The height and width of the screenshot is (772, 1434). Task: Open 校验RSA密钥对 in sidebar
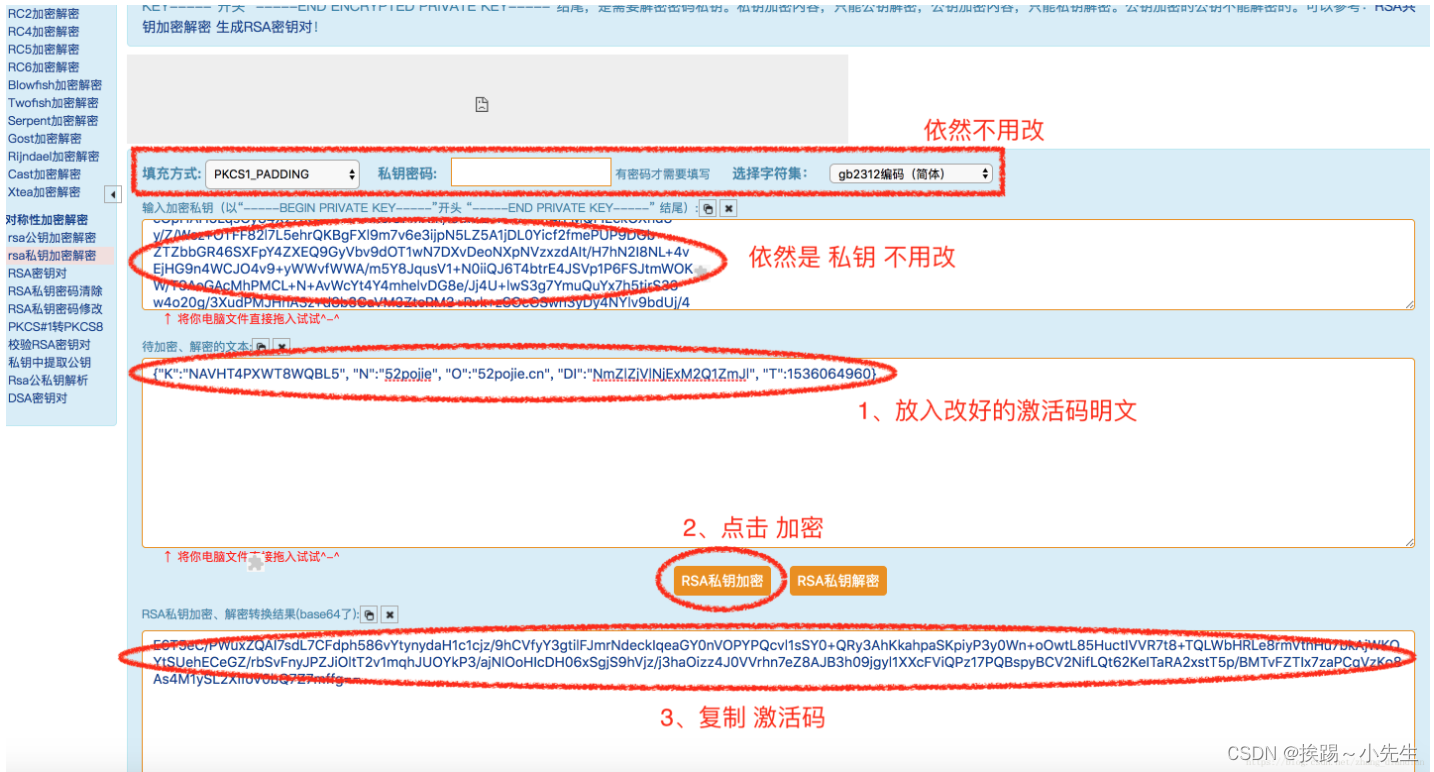49,345
